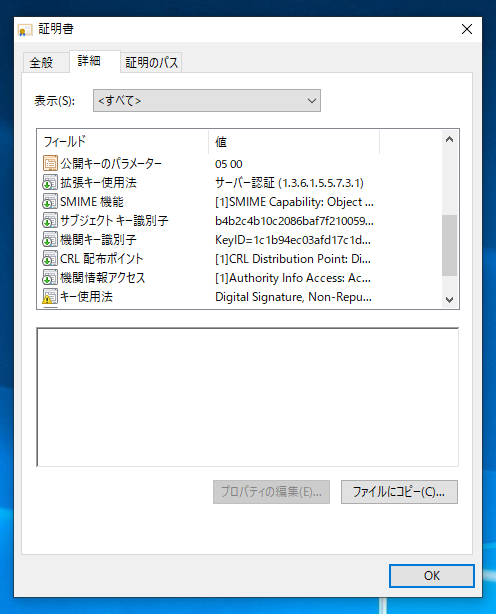Click the value Digital Signature, Non-Repu...

(x=293, y=297)
